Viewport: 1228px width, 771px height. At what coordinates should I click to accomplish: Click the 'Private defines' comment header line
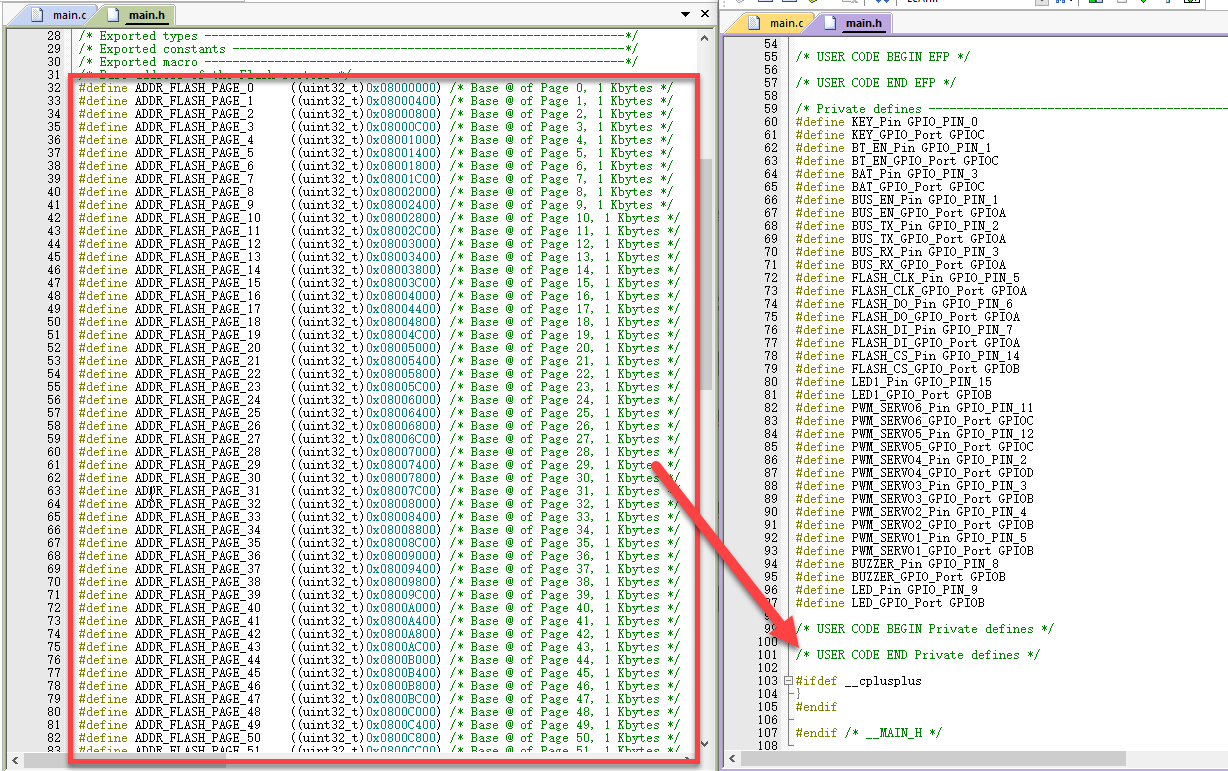(1011, 109)
